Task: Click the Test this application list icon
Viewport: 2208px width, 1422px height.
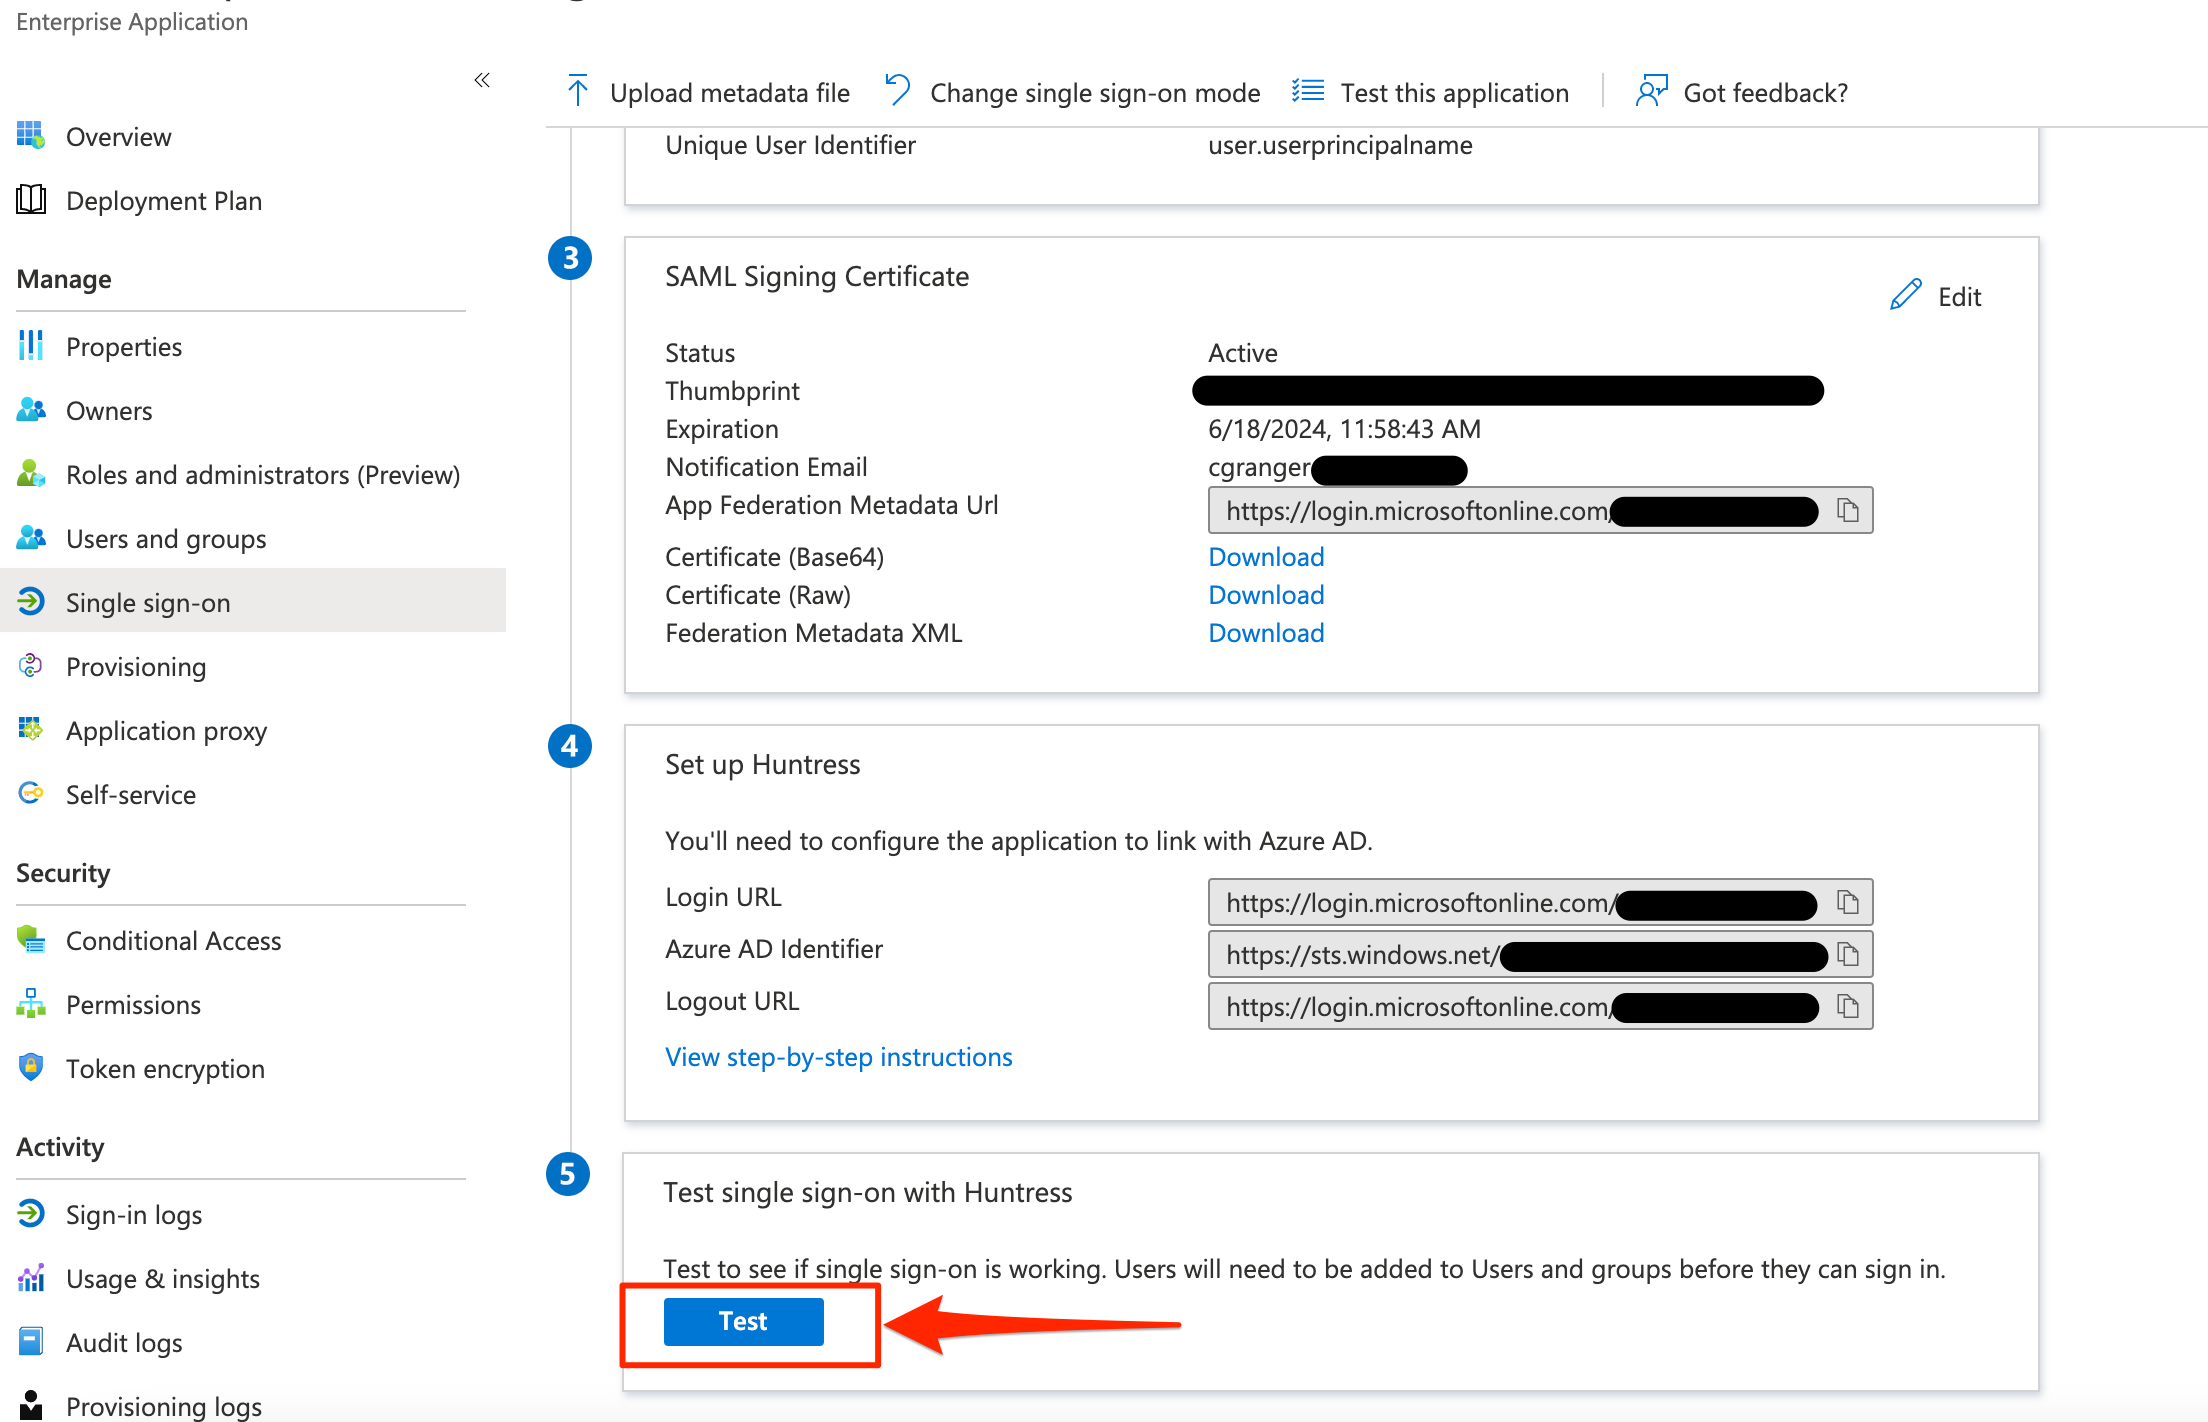Action: (1308, 91)
